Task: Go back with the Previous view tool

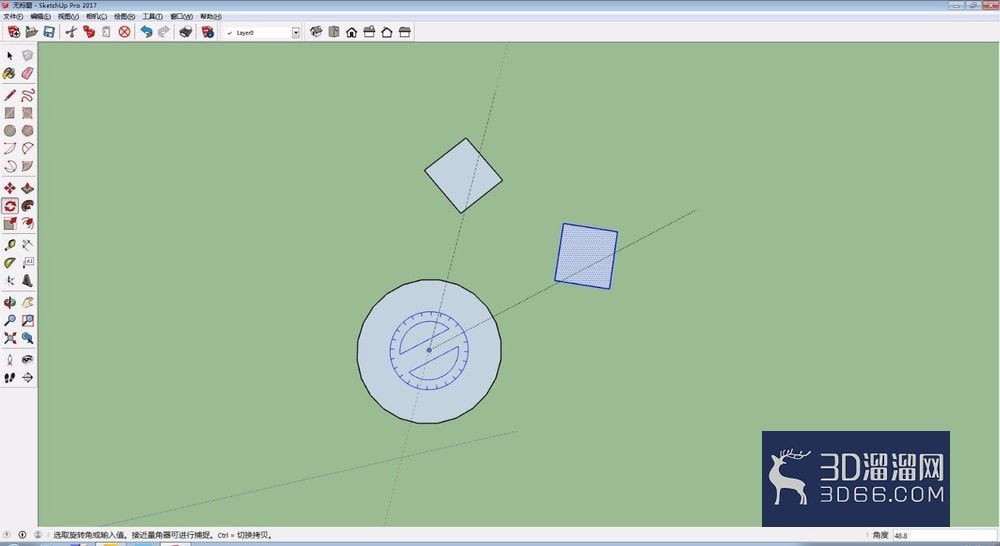Action: point(27,338)
